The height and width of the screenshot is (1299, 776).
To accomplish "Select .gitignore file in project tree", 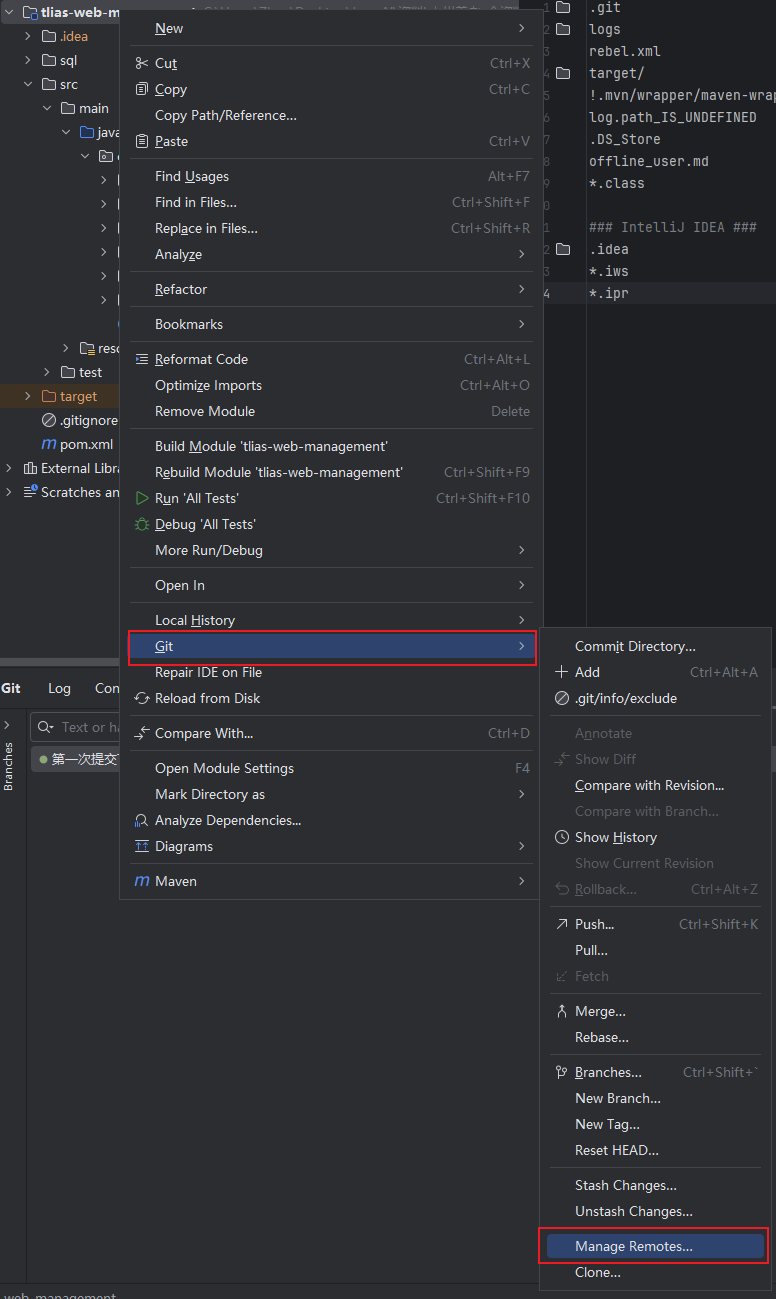I will (80, 420).
